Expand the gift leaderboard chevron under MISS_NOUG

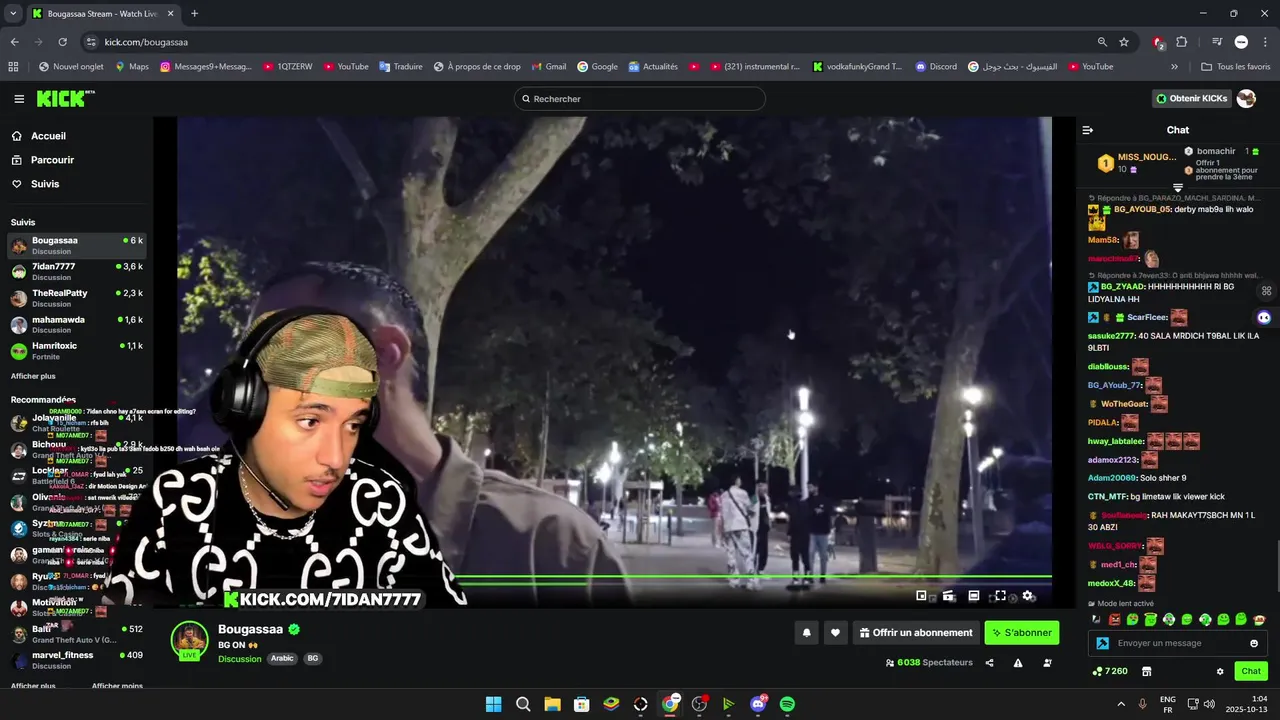click(x=1178, y=188)
